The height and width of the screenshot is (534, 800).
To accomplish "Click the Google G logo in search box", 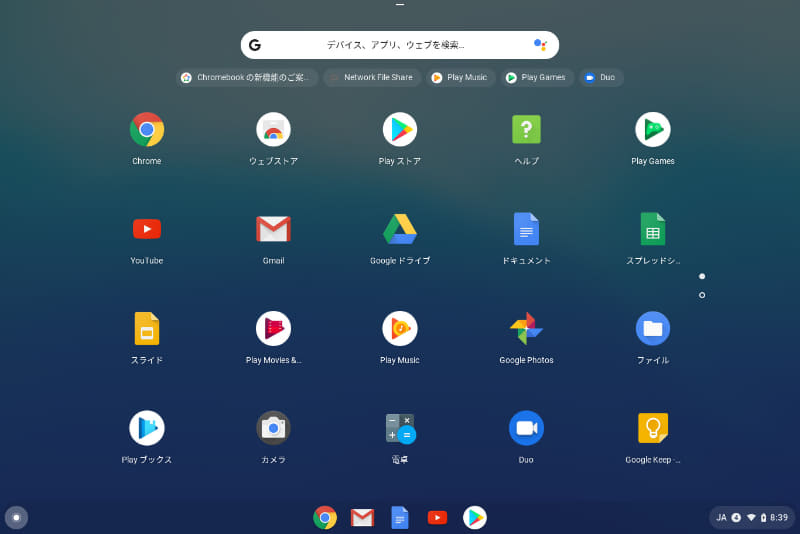I will [255, 45].
